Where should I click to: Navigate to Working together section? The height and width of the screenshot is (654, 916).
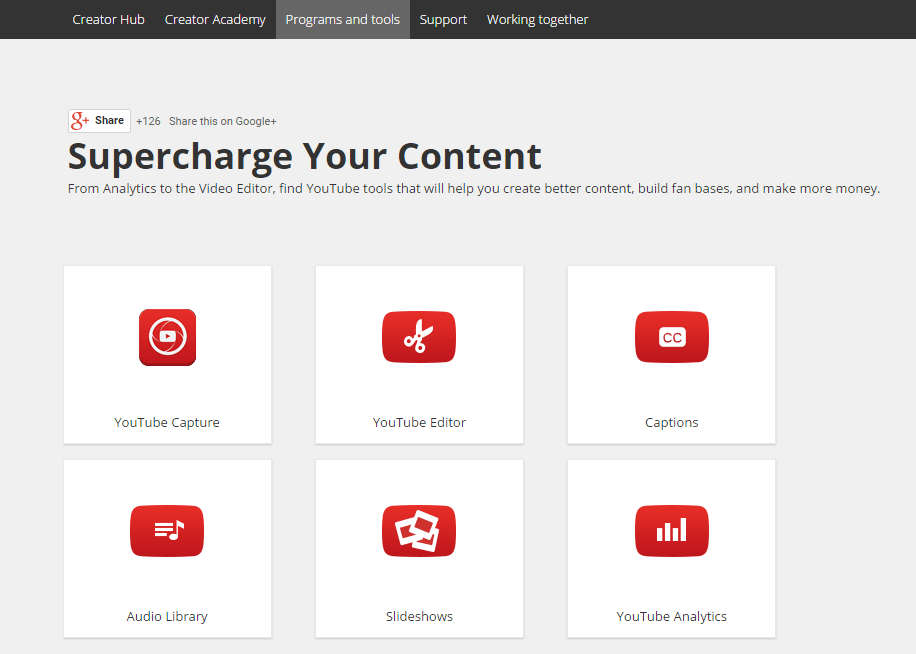pos(537,19)
